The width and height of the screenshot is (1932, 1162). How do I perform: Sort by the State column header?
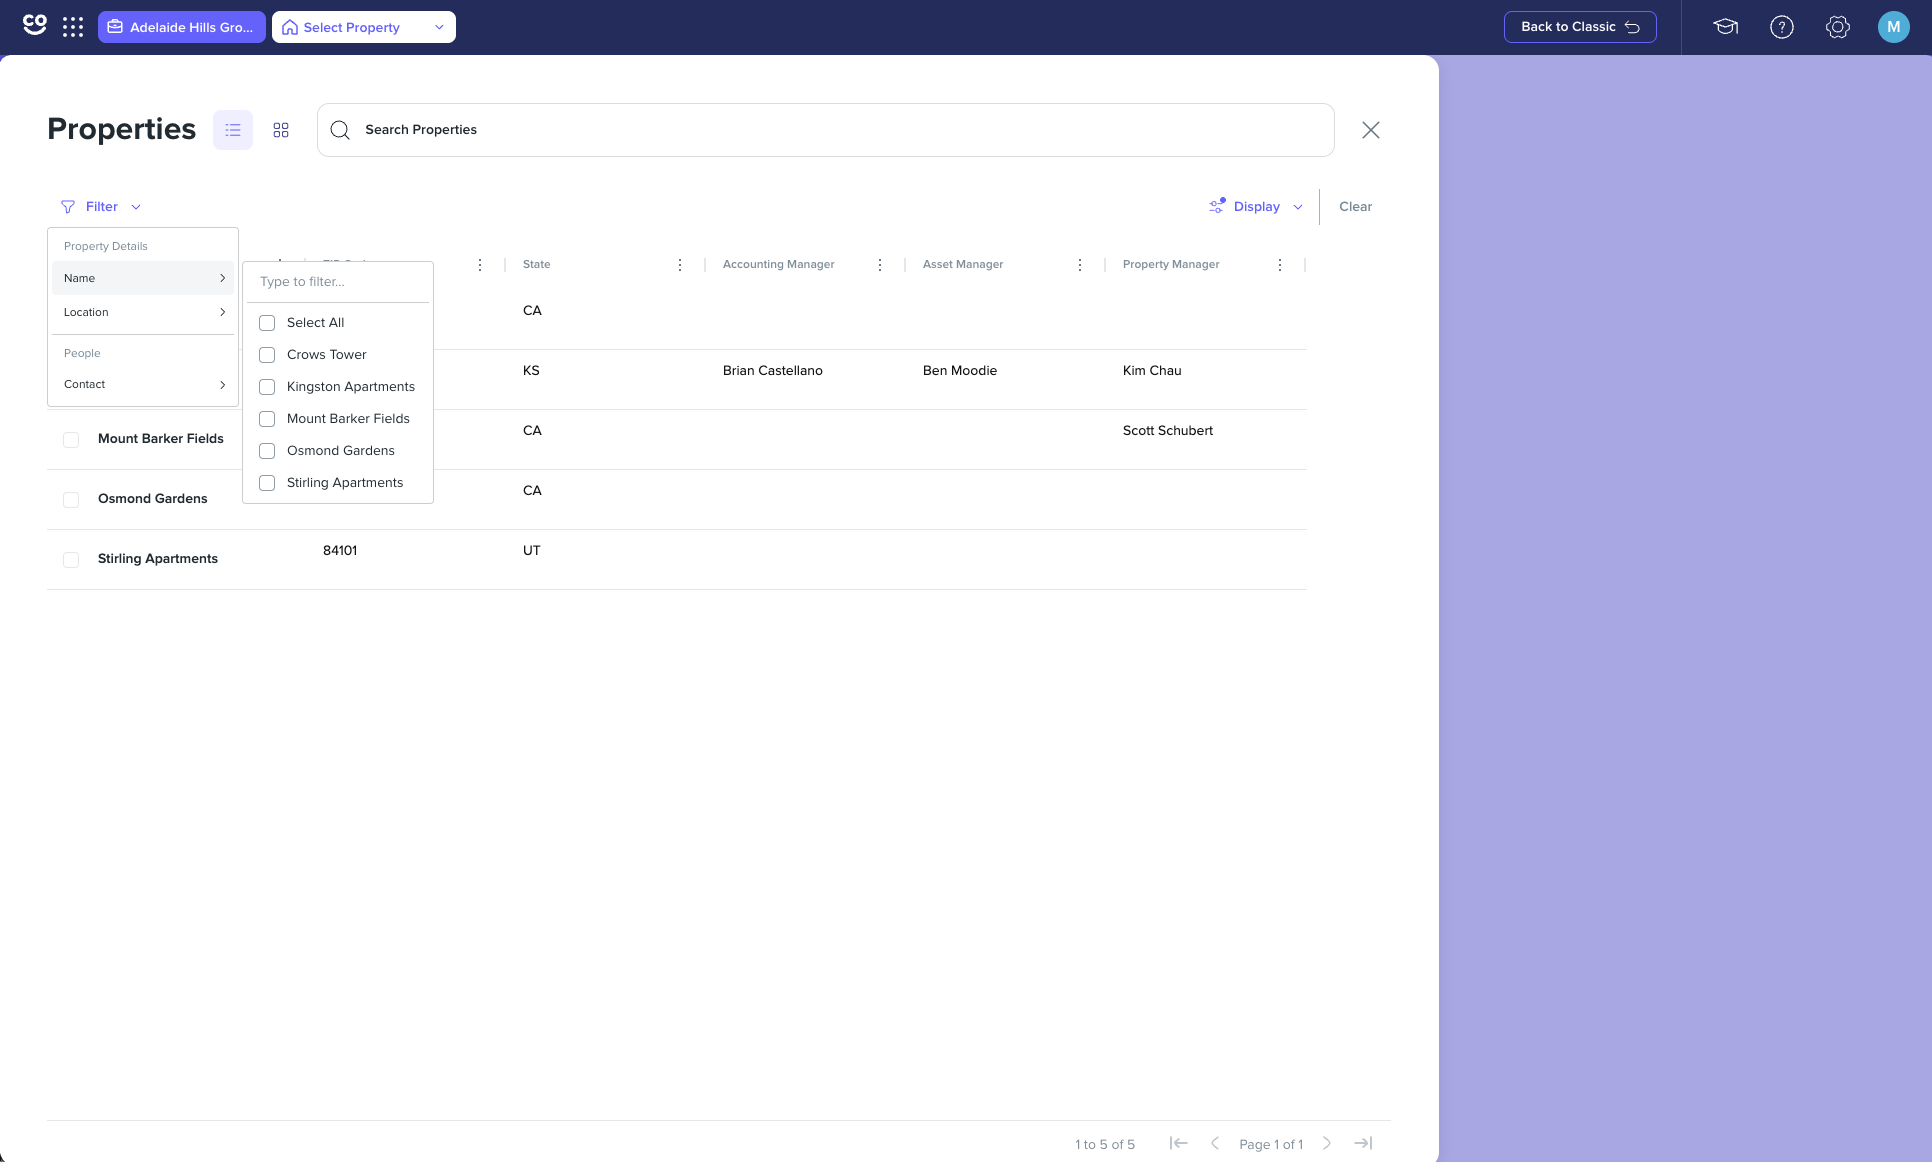pos(536,264)
